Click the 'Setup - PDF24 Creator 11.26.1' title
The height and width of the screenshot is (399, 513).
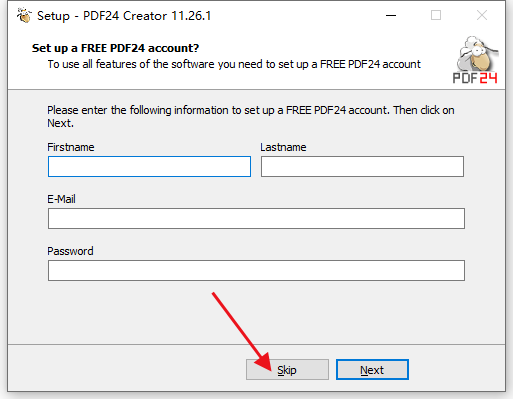124,16
